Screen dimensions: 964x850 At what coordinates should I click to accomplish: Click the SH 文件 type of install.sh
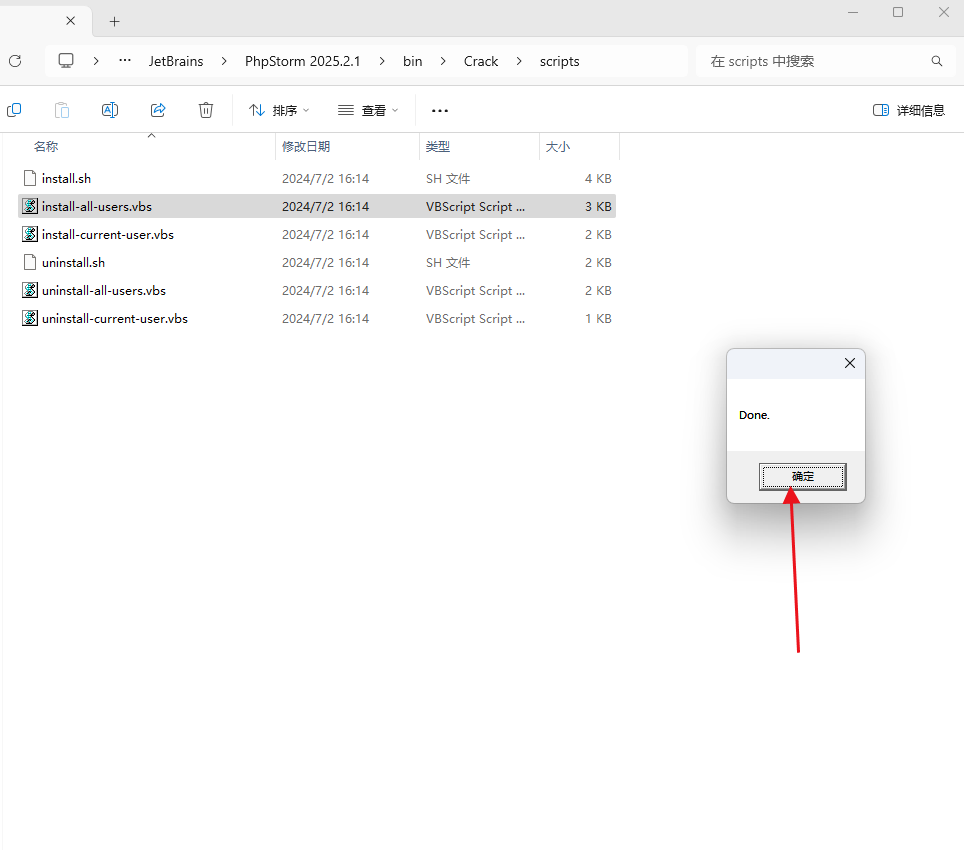(x=448, y=179)
